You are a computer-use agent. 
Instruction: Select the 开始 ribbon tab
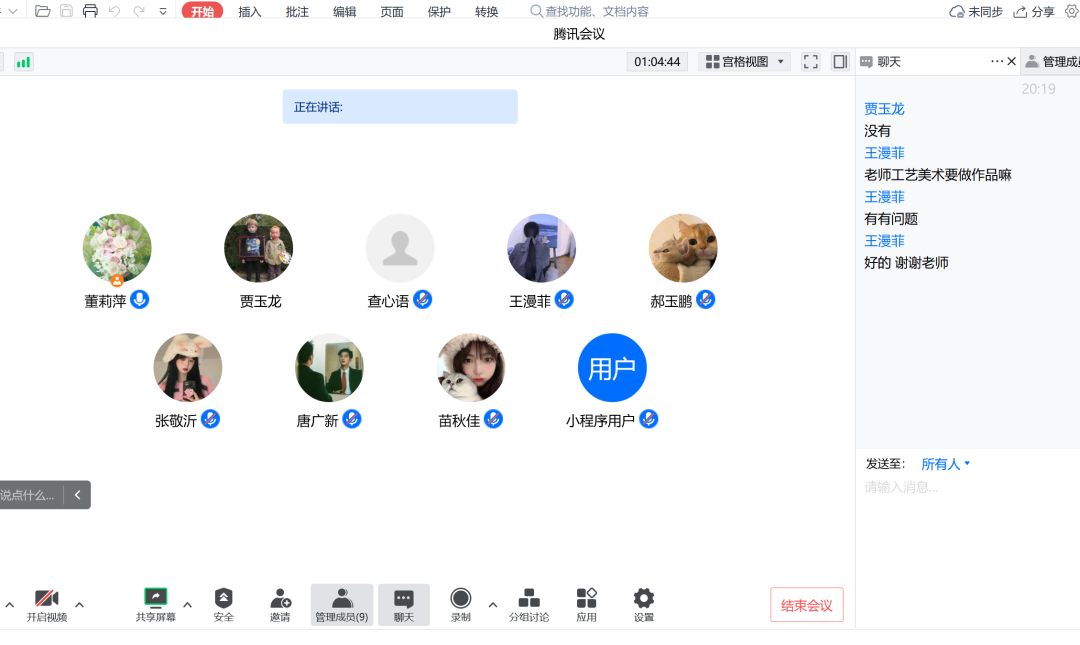202,12
